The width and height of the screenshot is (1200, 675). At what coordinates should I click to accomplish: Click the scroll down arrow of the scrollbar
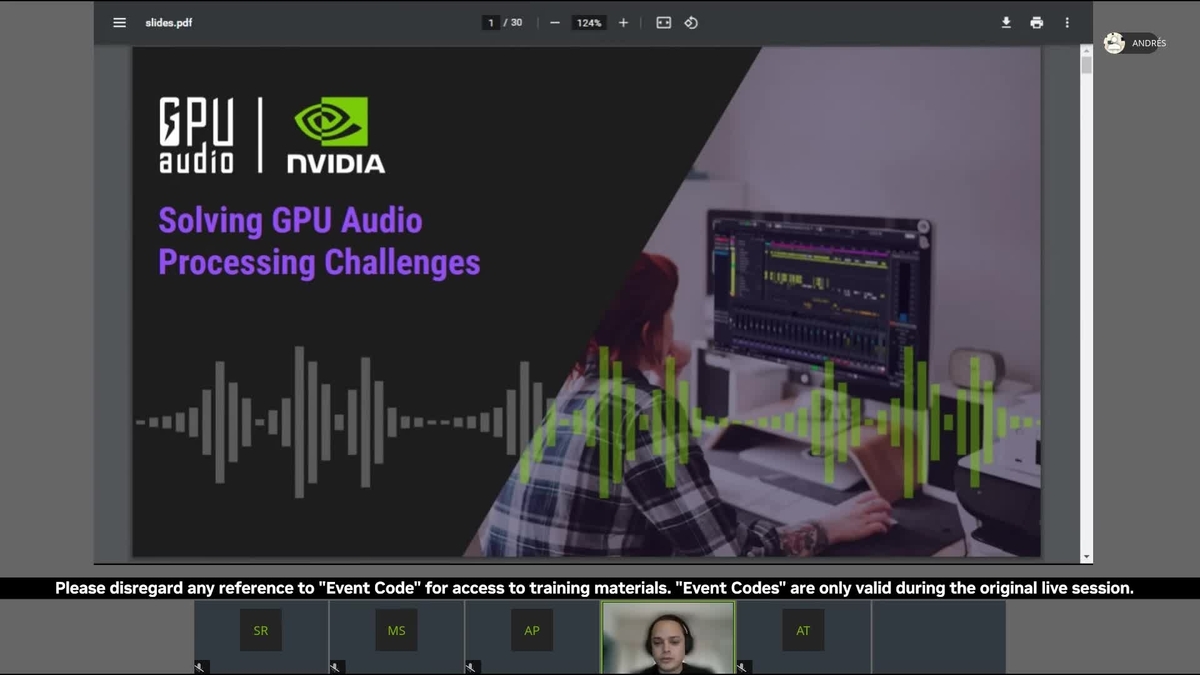coord(1086,557)
